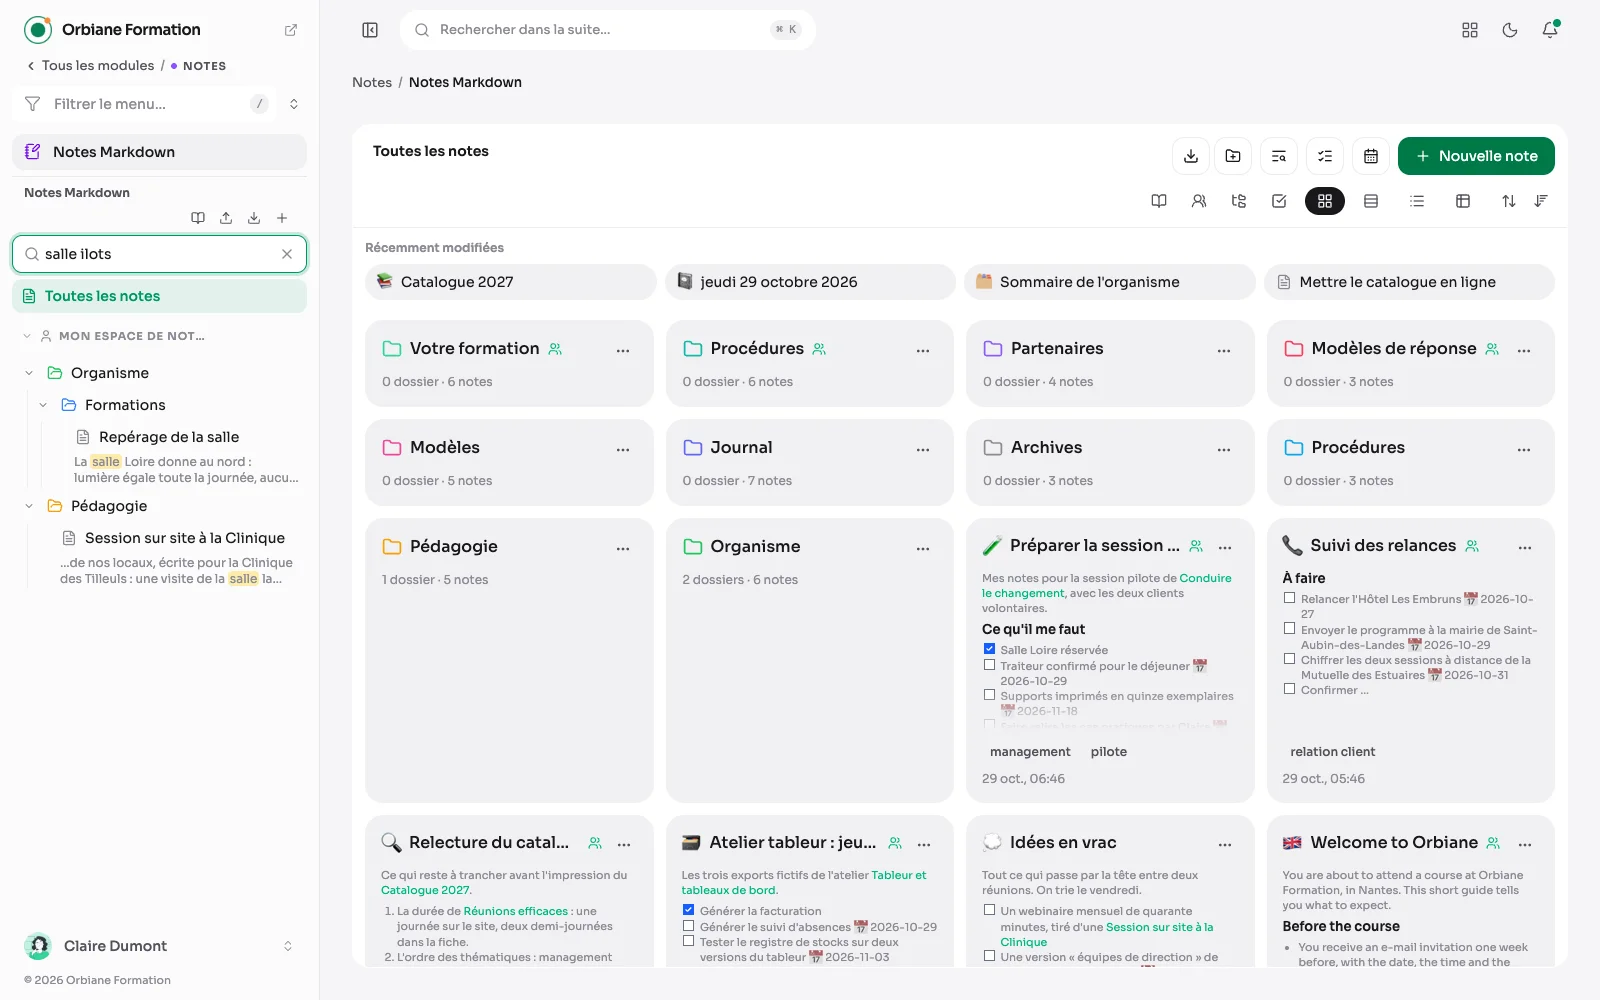Uncheck 'Générer la facturation' checkbox

[x=688, y=910]
